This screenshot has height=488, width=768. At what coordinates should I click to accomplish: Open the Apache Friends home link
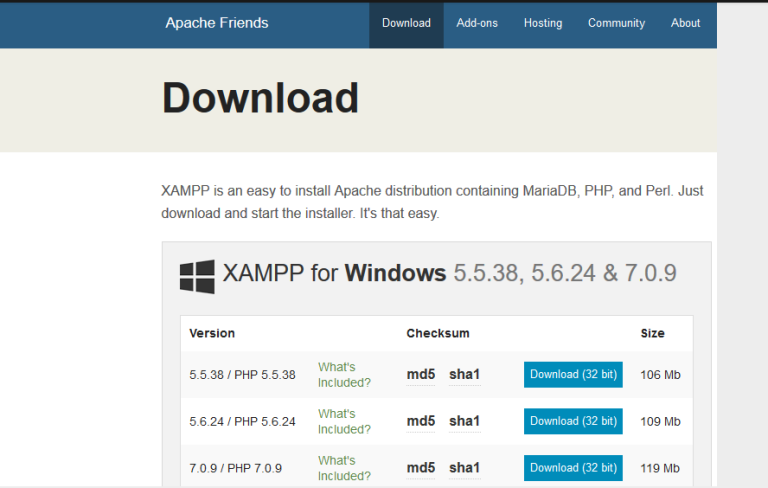[x=216, y=23]
